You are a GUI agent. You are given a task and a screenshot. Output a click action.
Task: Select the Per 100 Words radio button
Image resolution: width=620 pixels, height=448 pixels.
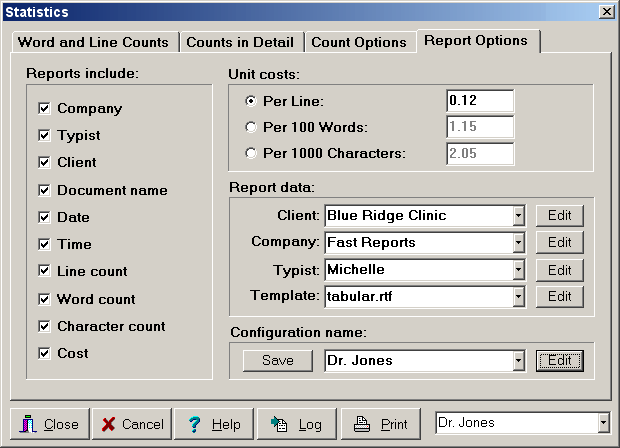click(x=250, y=127)
